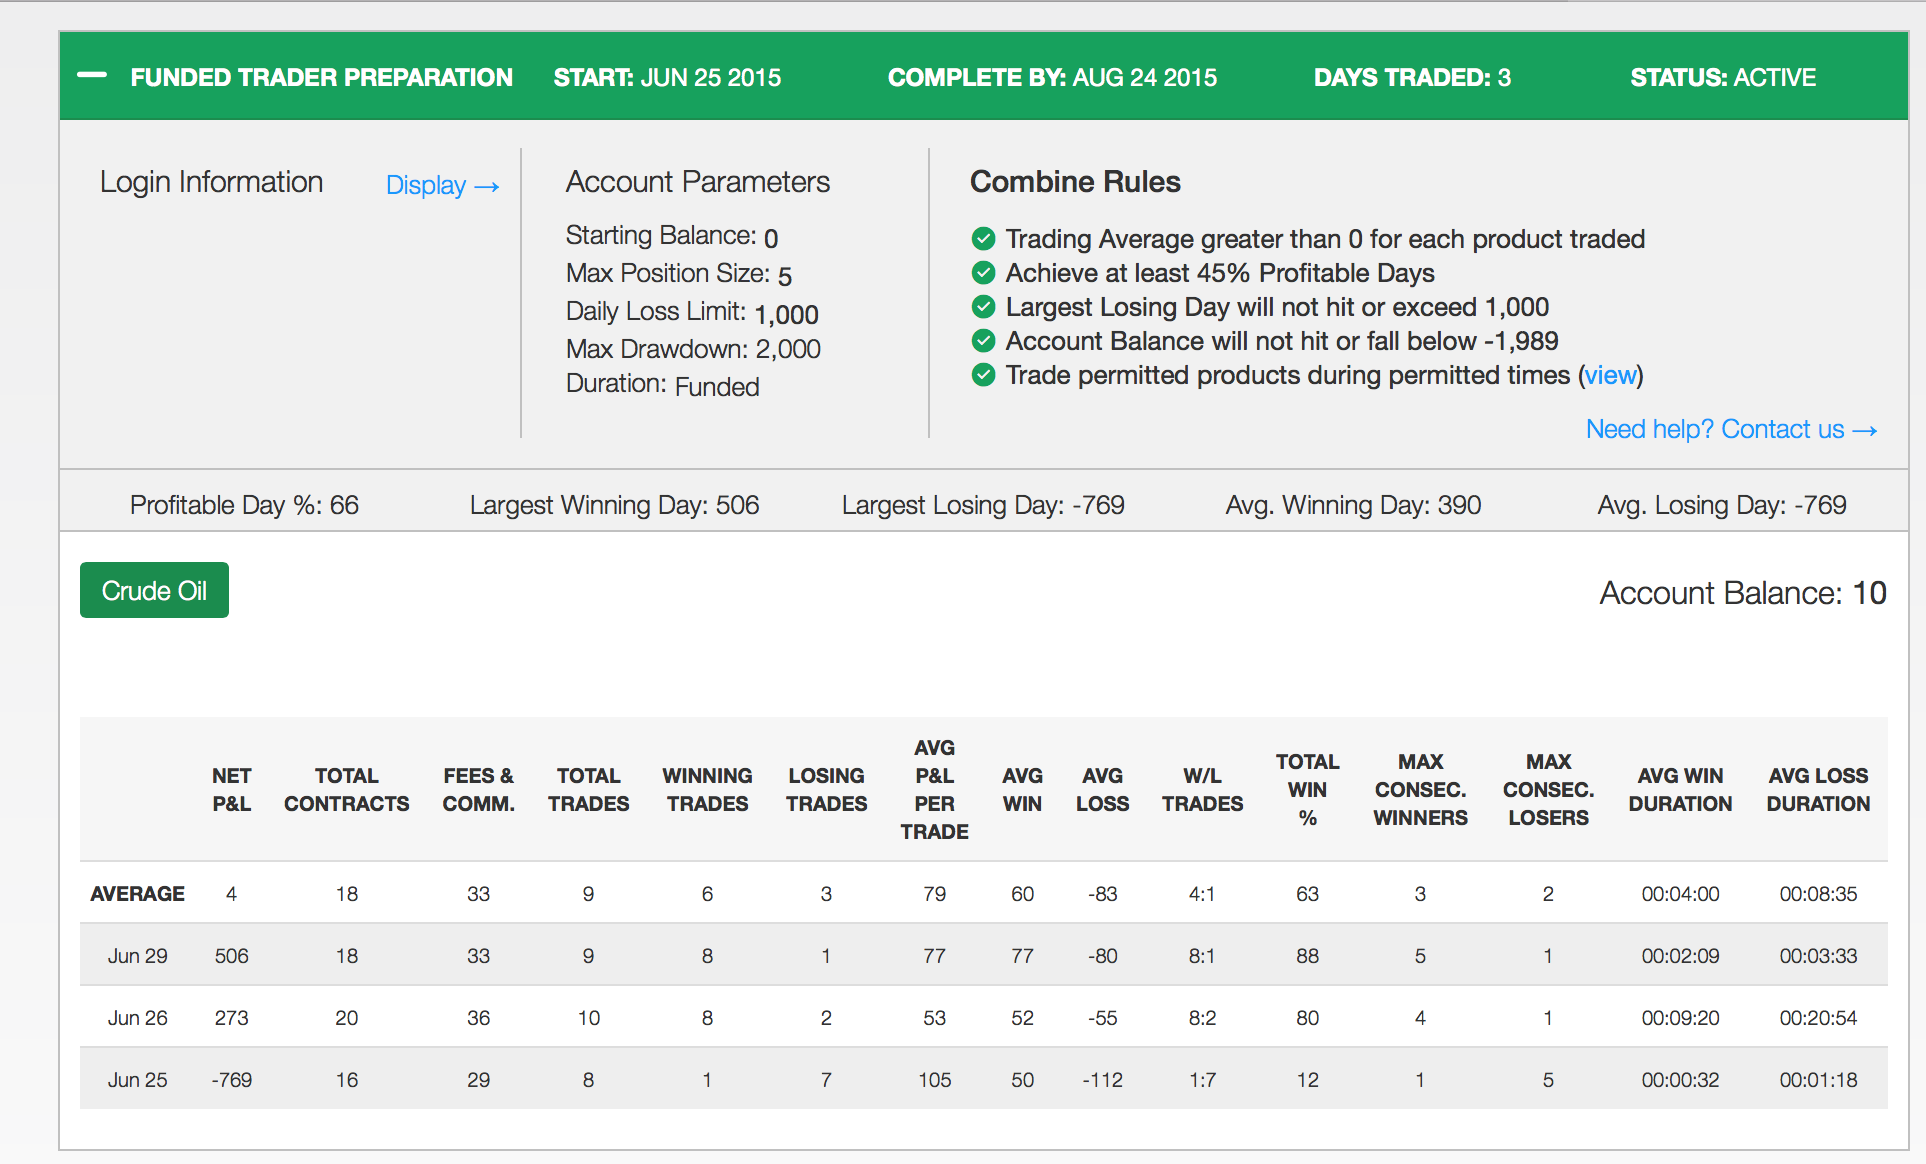Click Jun 25 net P&L value -769

click(x=231, y=1080)
